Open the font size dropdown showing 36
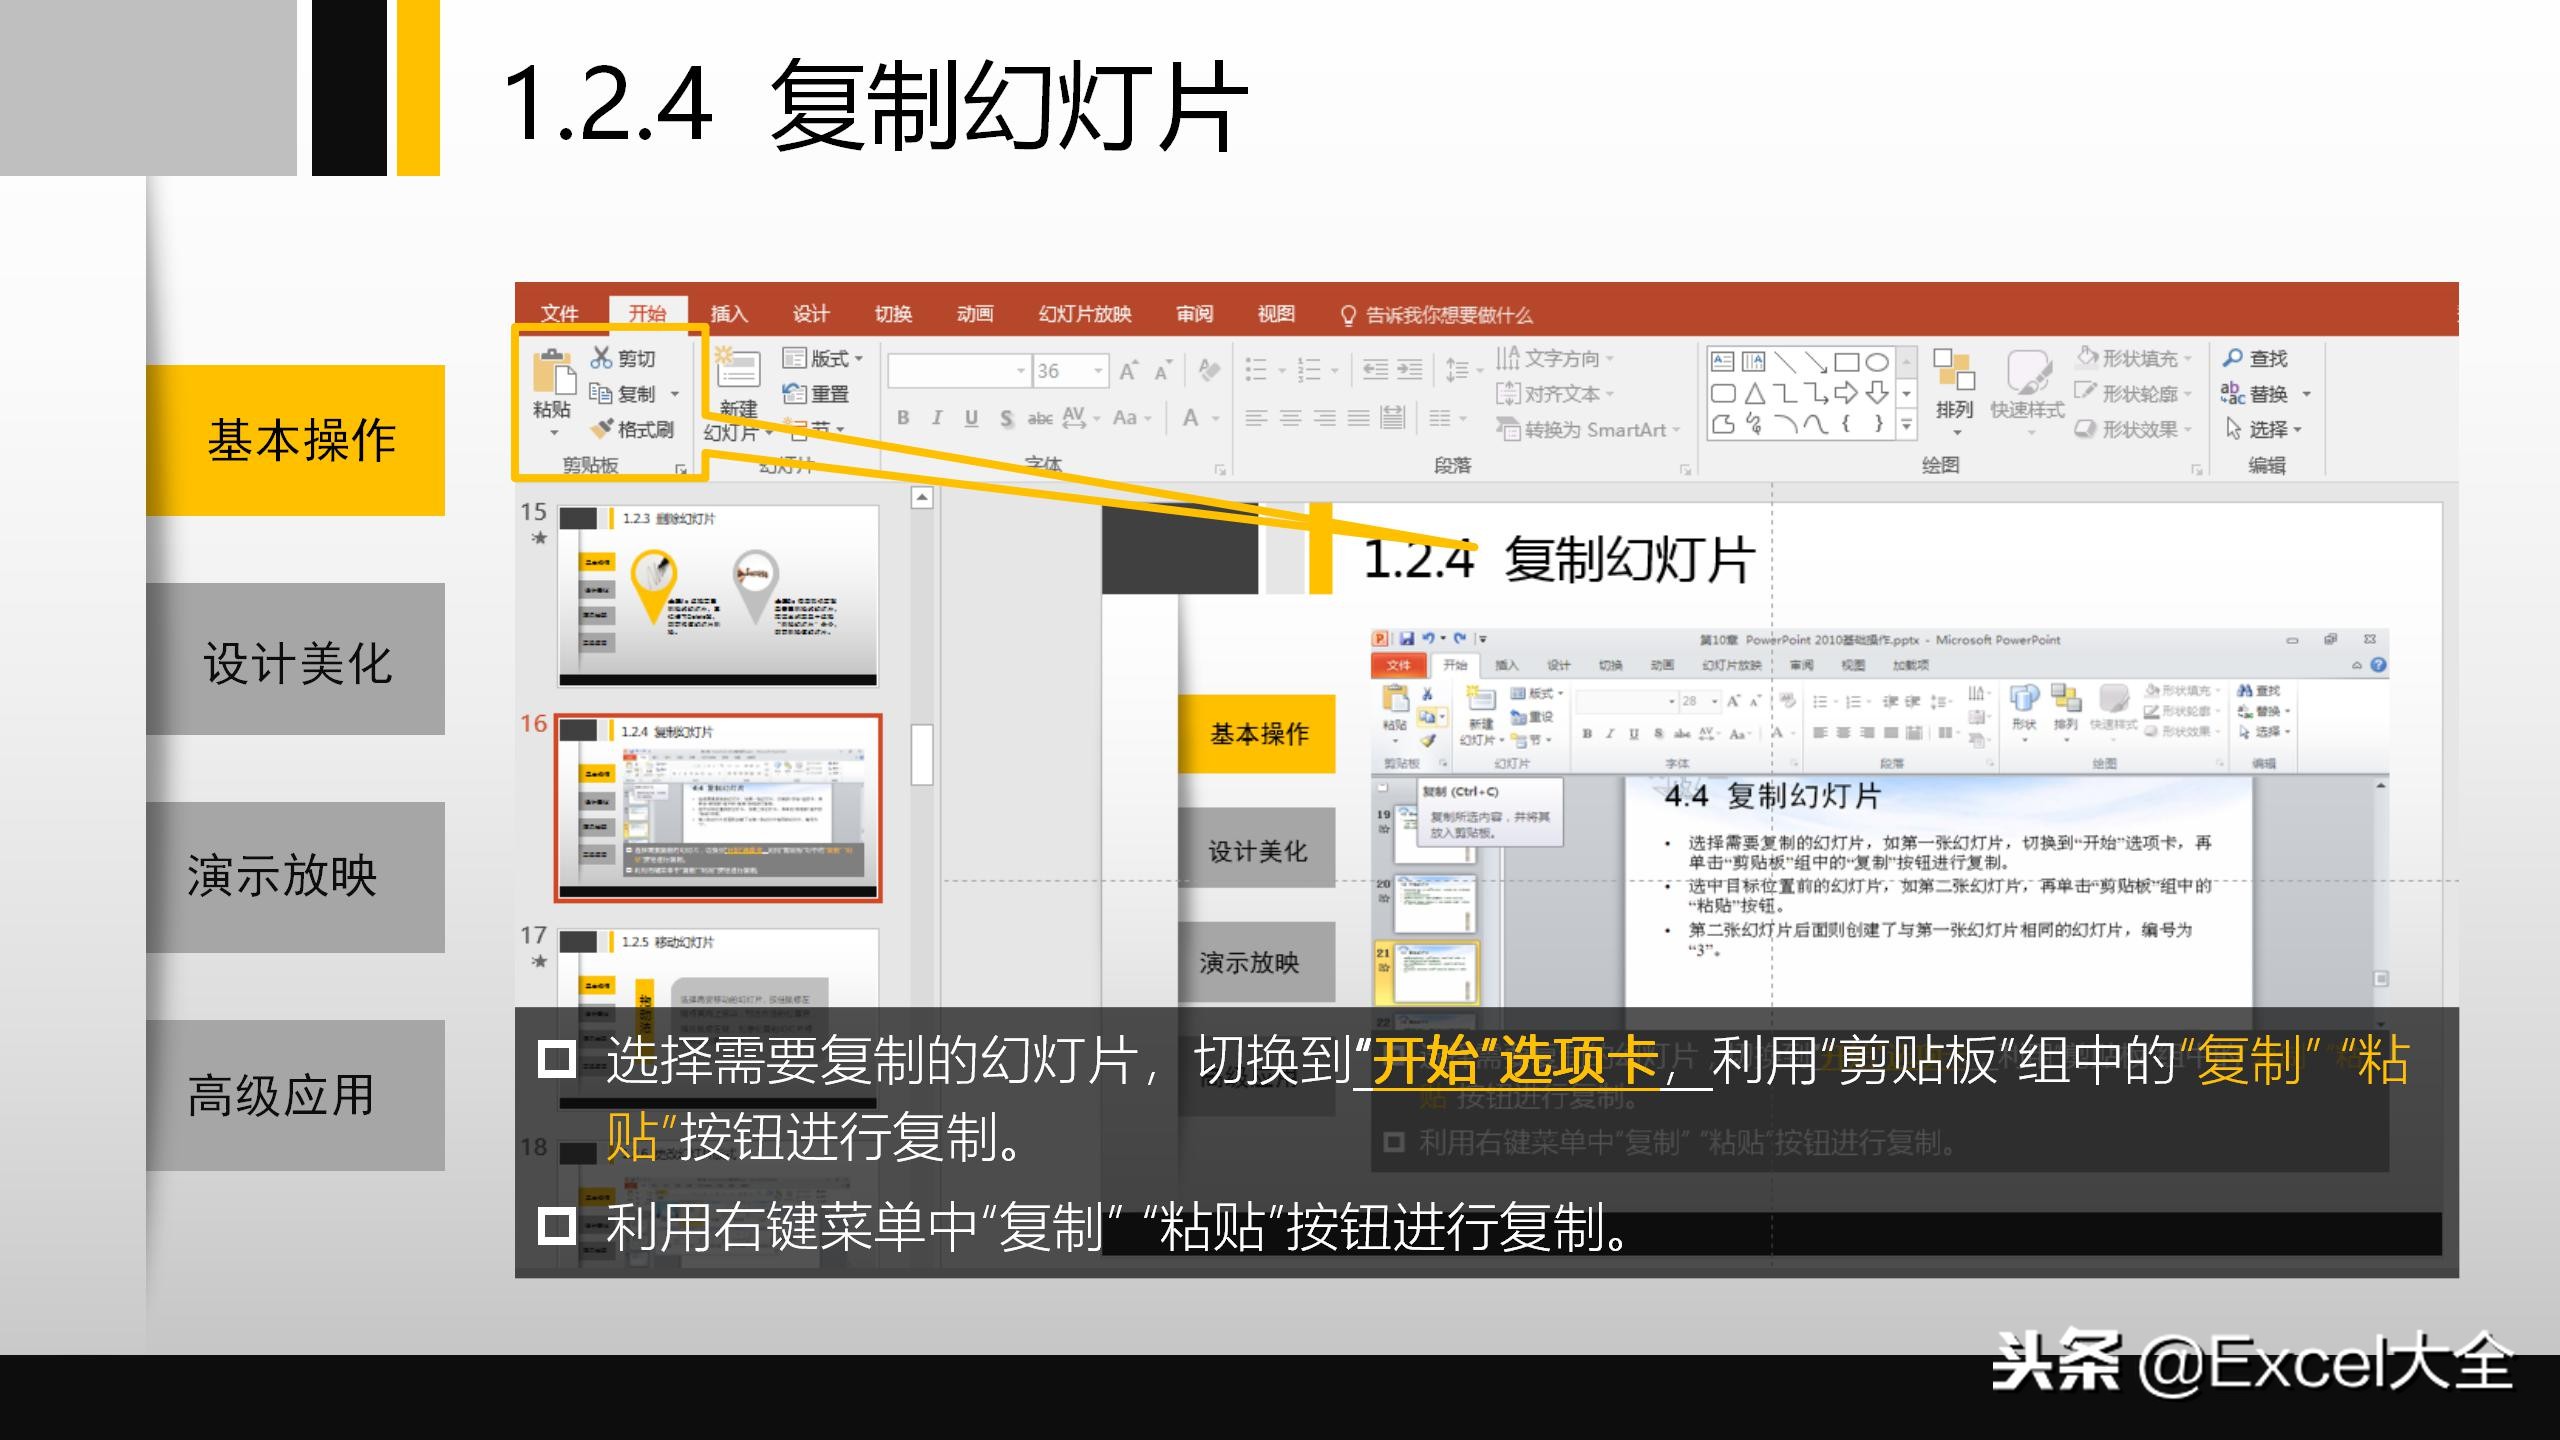 coord(1098,369)
